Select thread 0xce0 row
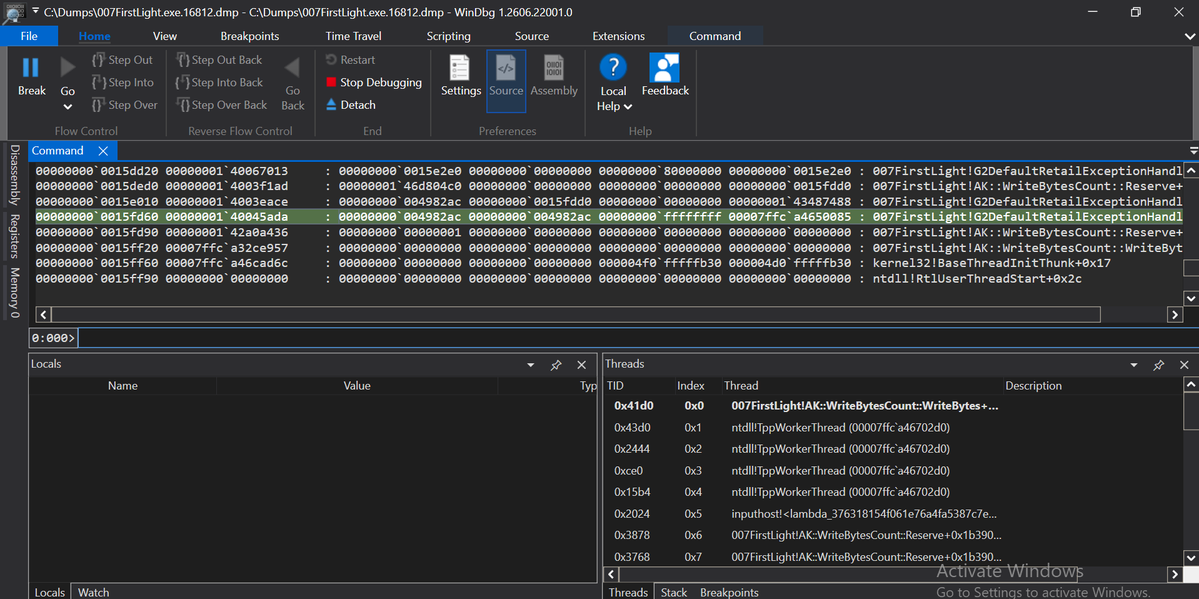This screenshot has width=1199, height=599. (892, 470)
